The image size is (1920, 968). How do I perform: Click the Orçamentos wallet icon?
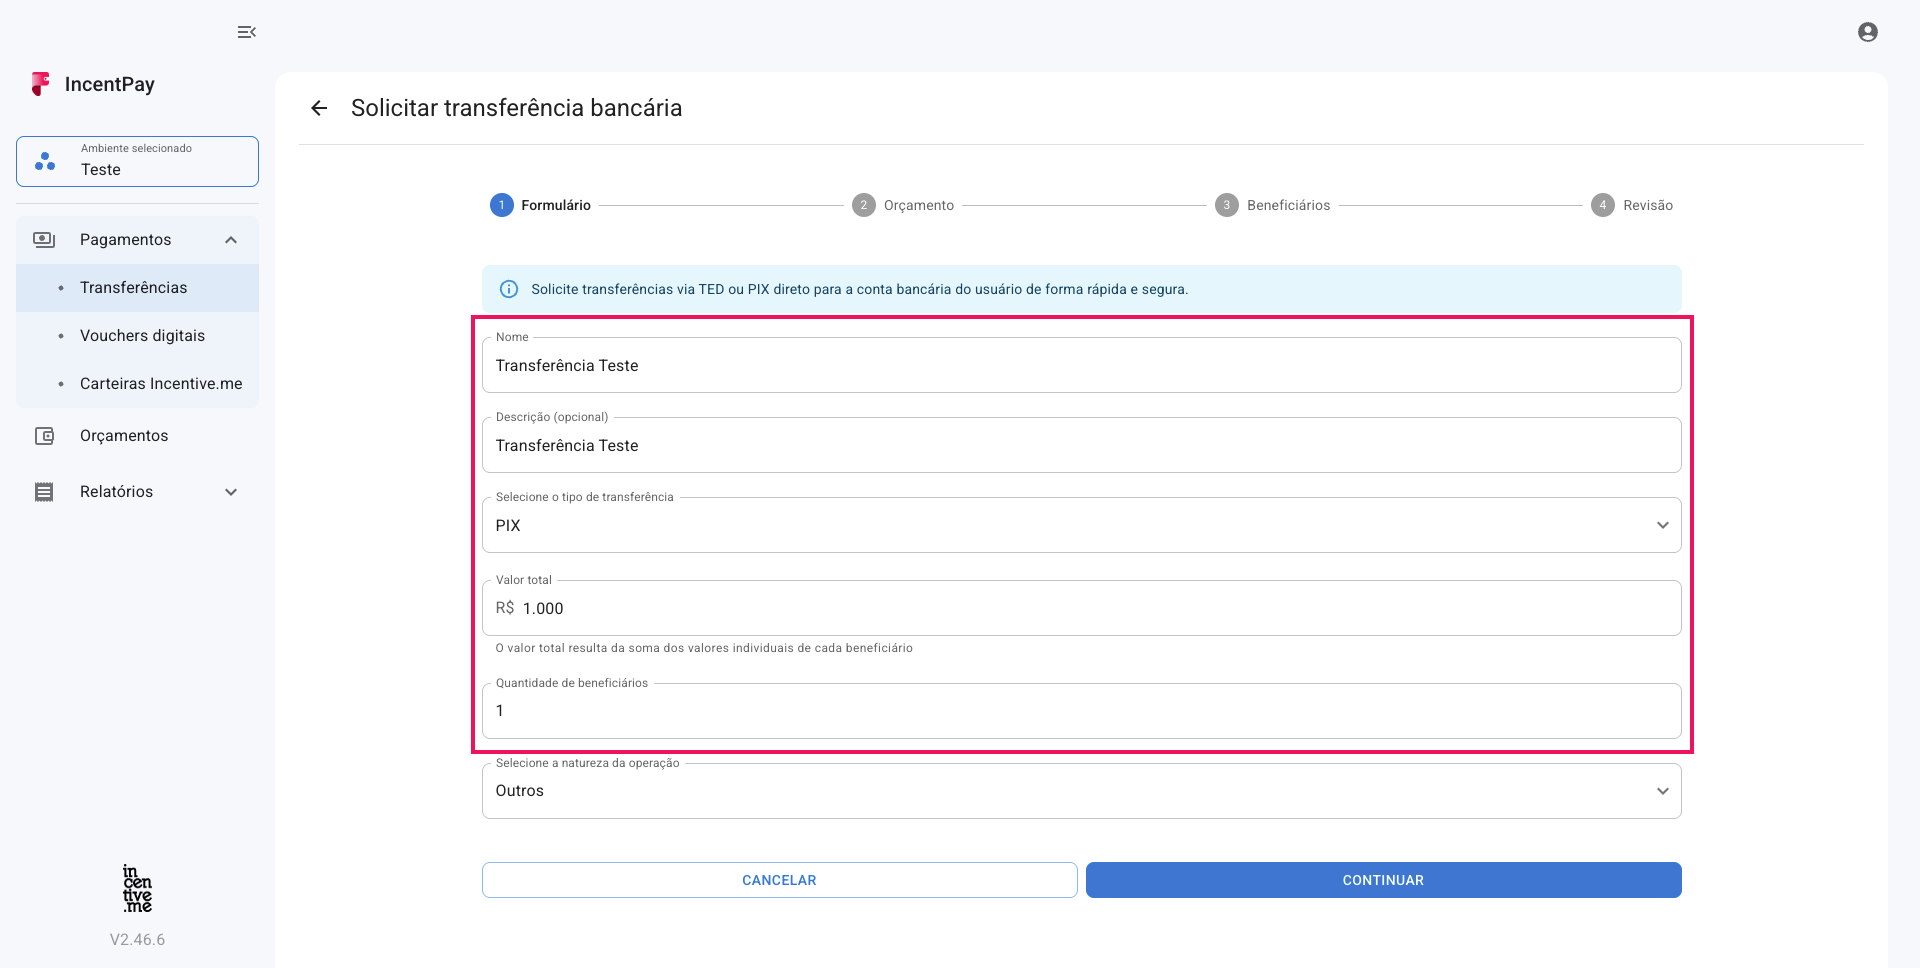44,436
